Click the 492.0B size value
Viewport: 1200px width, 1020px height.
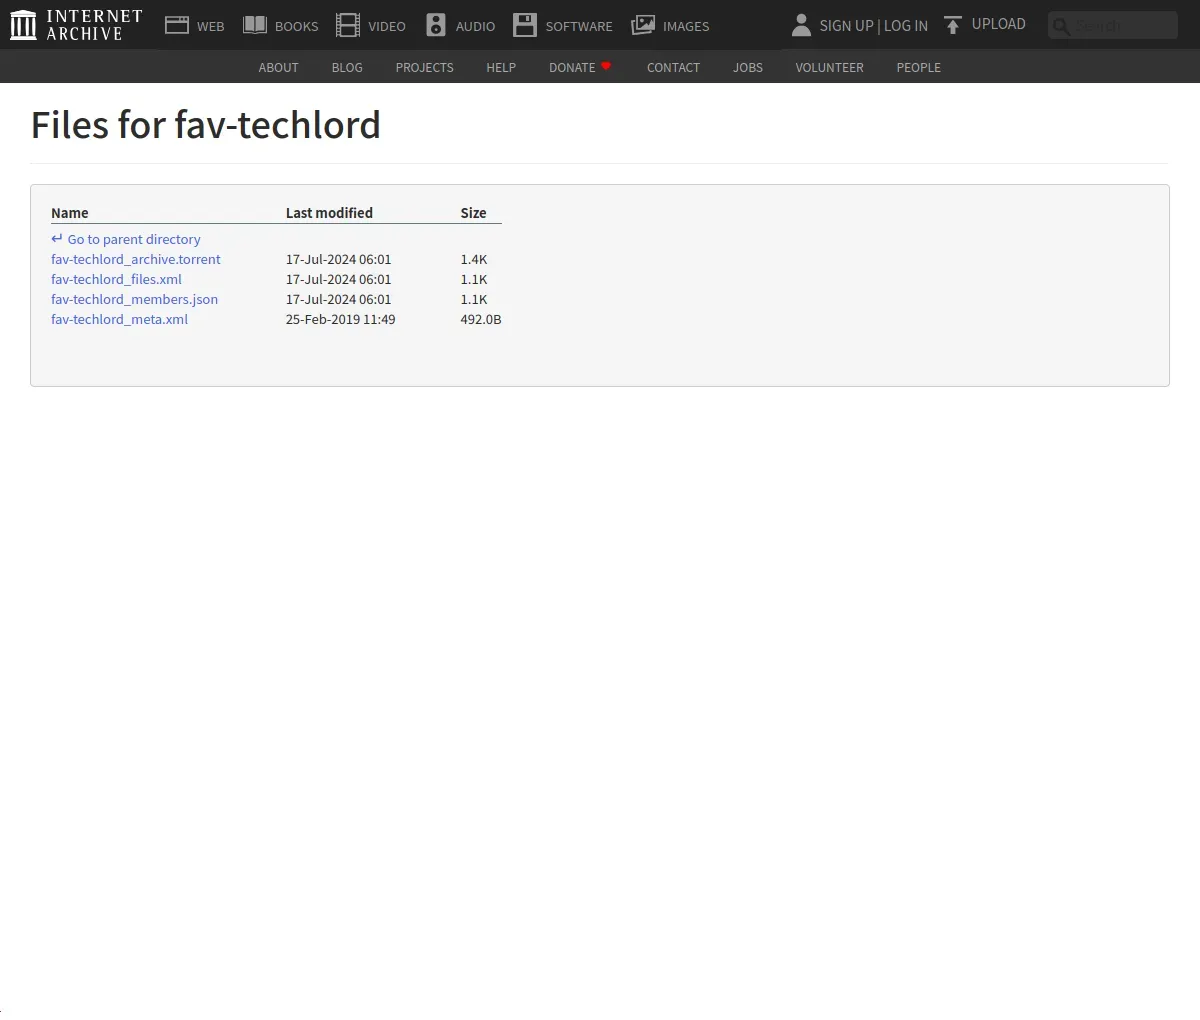tap(481, 320)
